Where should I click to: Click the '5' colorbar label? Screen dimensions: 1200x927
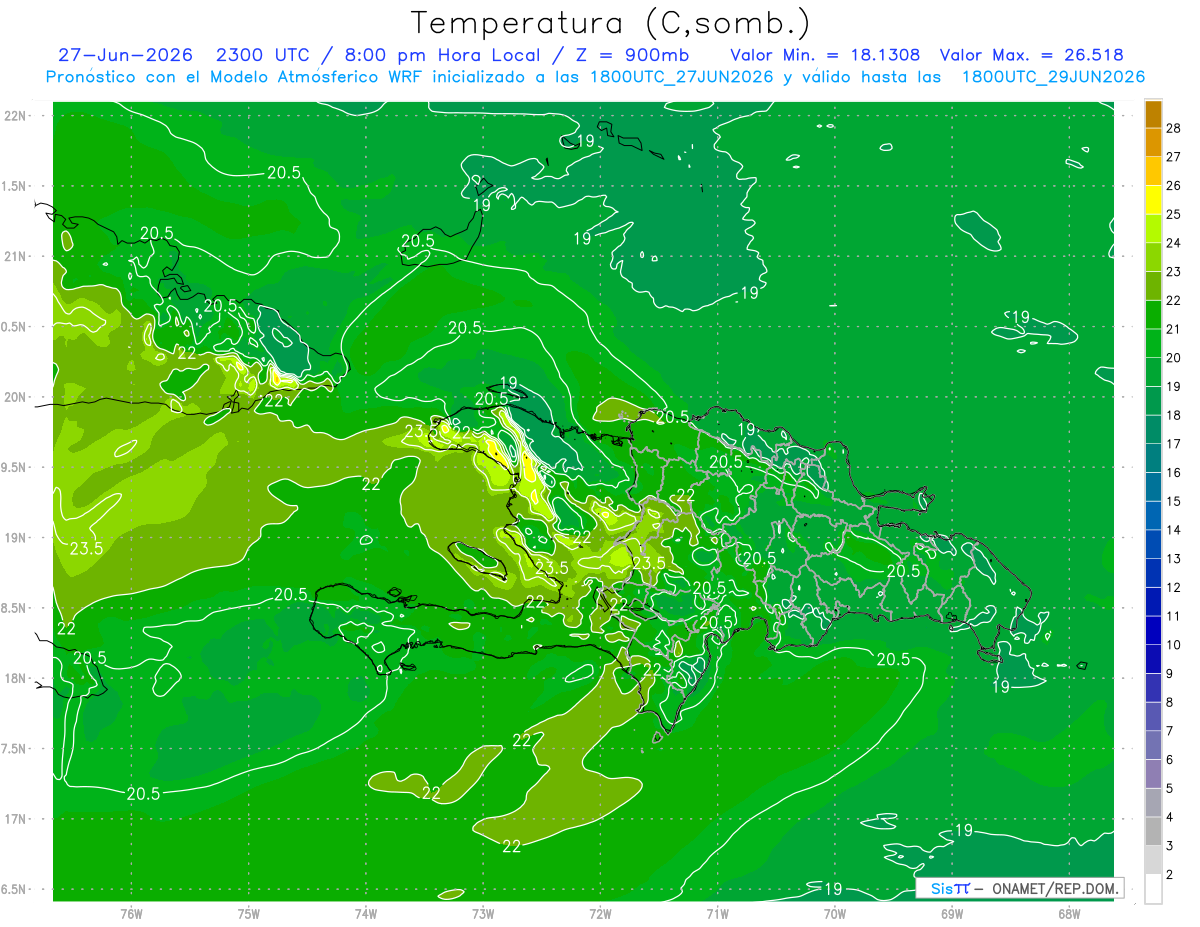tap(1171, 789)
